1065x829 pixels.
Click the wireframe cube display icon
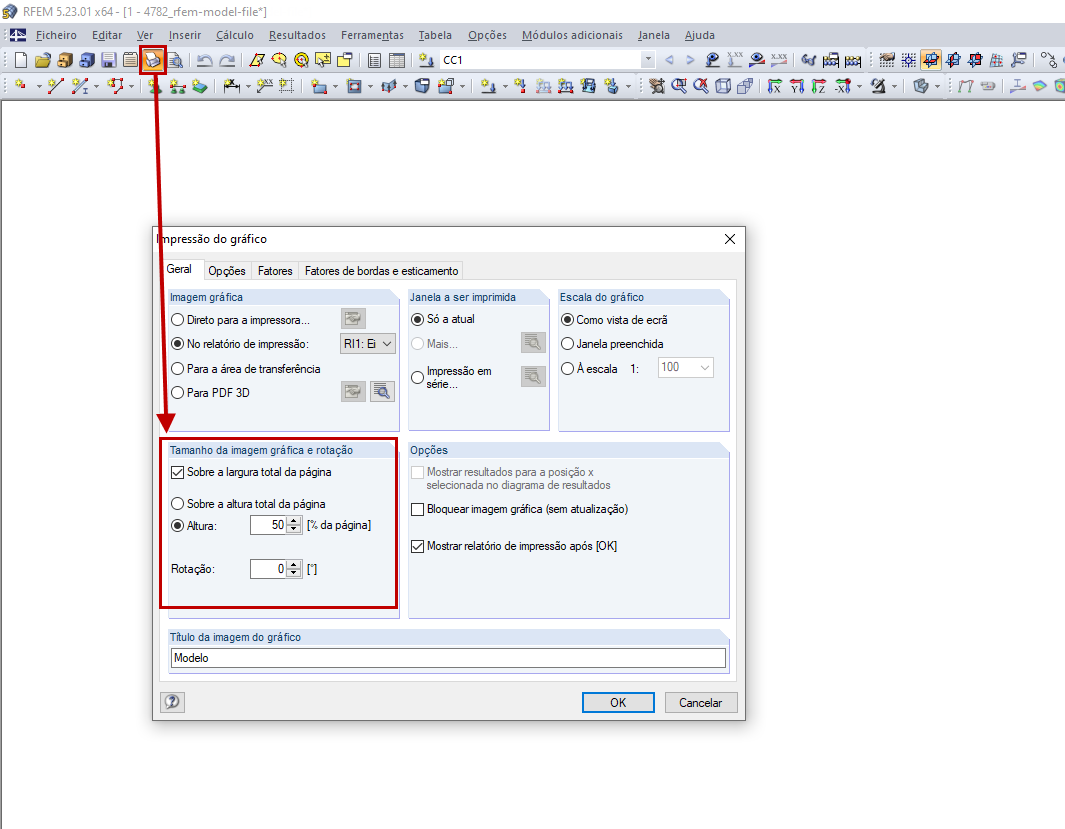click(x=723, y=86)
